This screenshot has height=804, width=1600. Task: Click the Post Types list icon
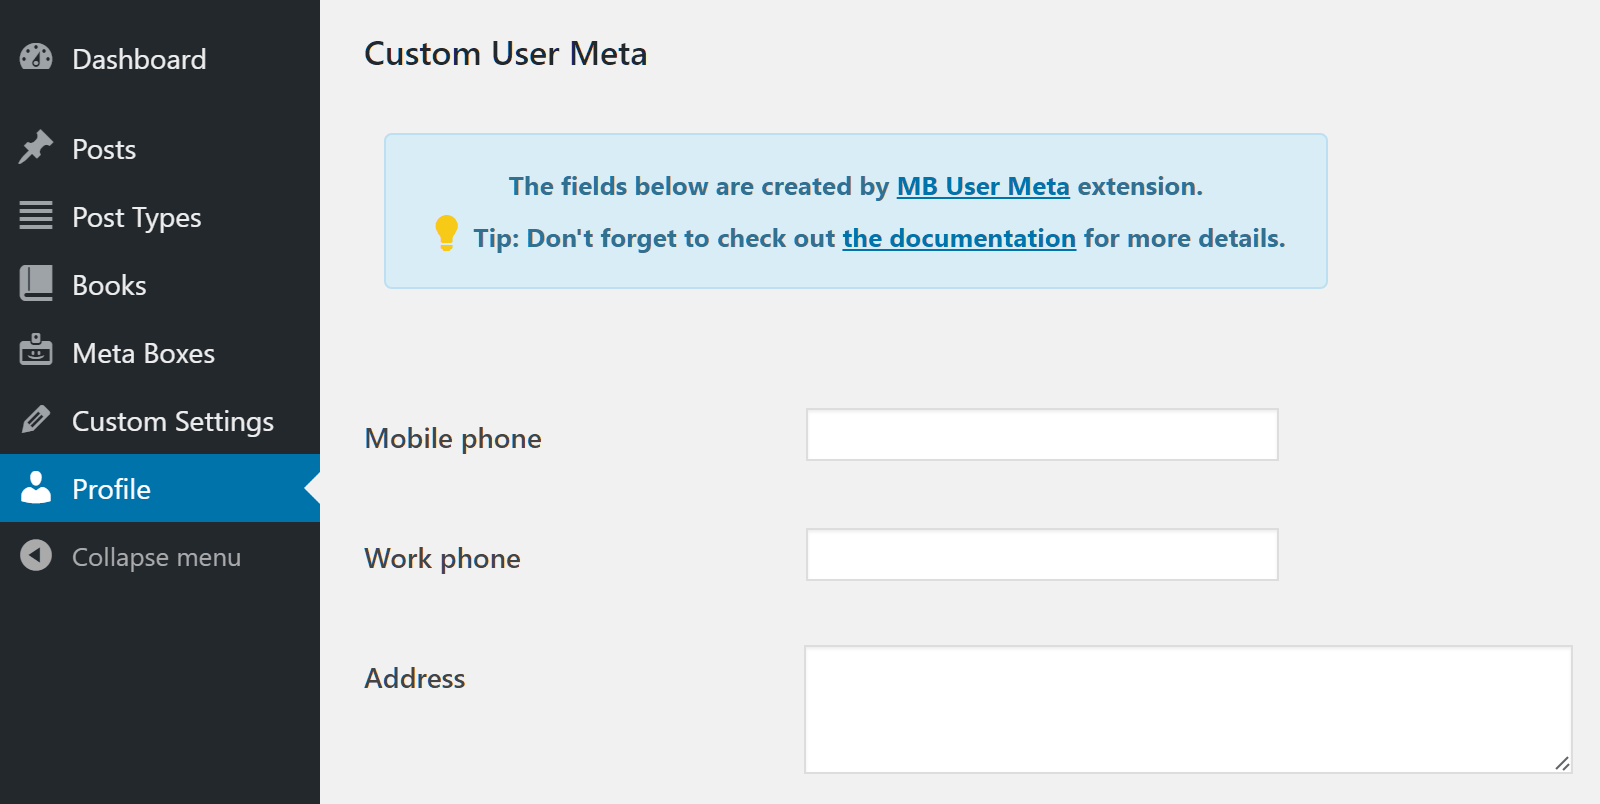pyautogui.click(x=36, y=216)
